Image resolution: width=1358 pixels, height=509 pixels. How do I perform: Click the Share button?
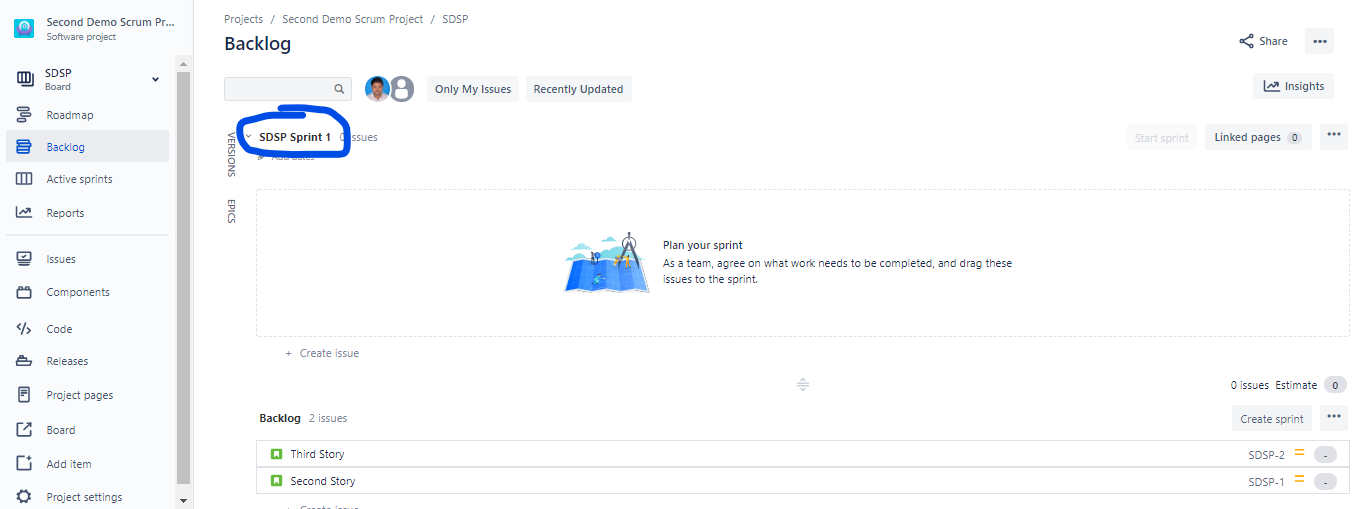(1263, 41)
